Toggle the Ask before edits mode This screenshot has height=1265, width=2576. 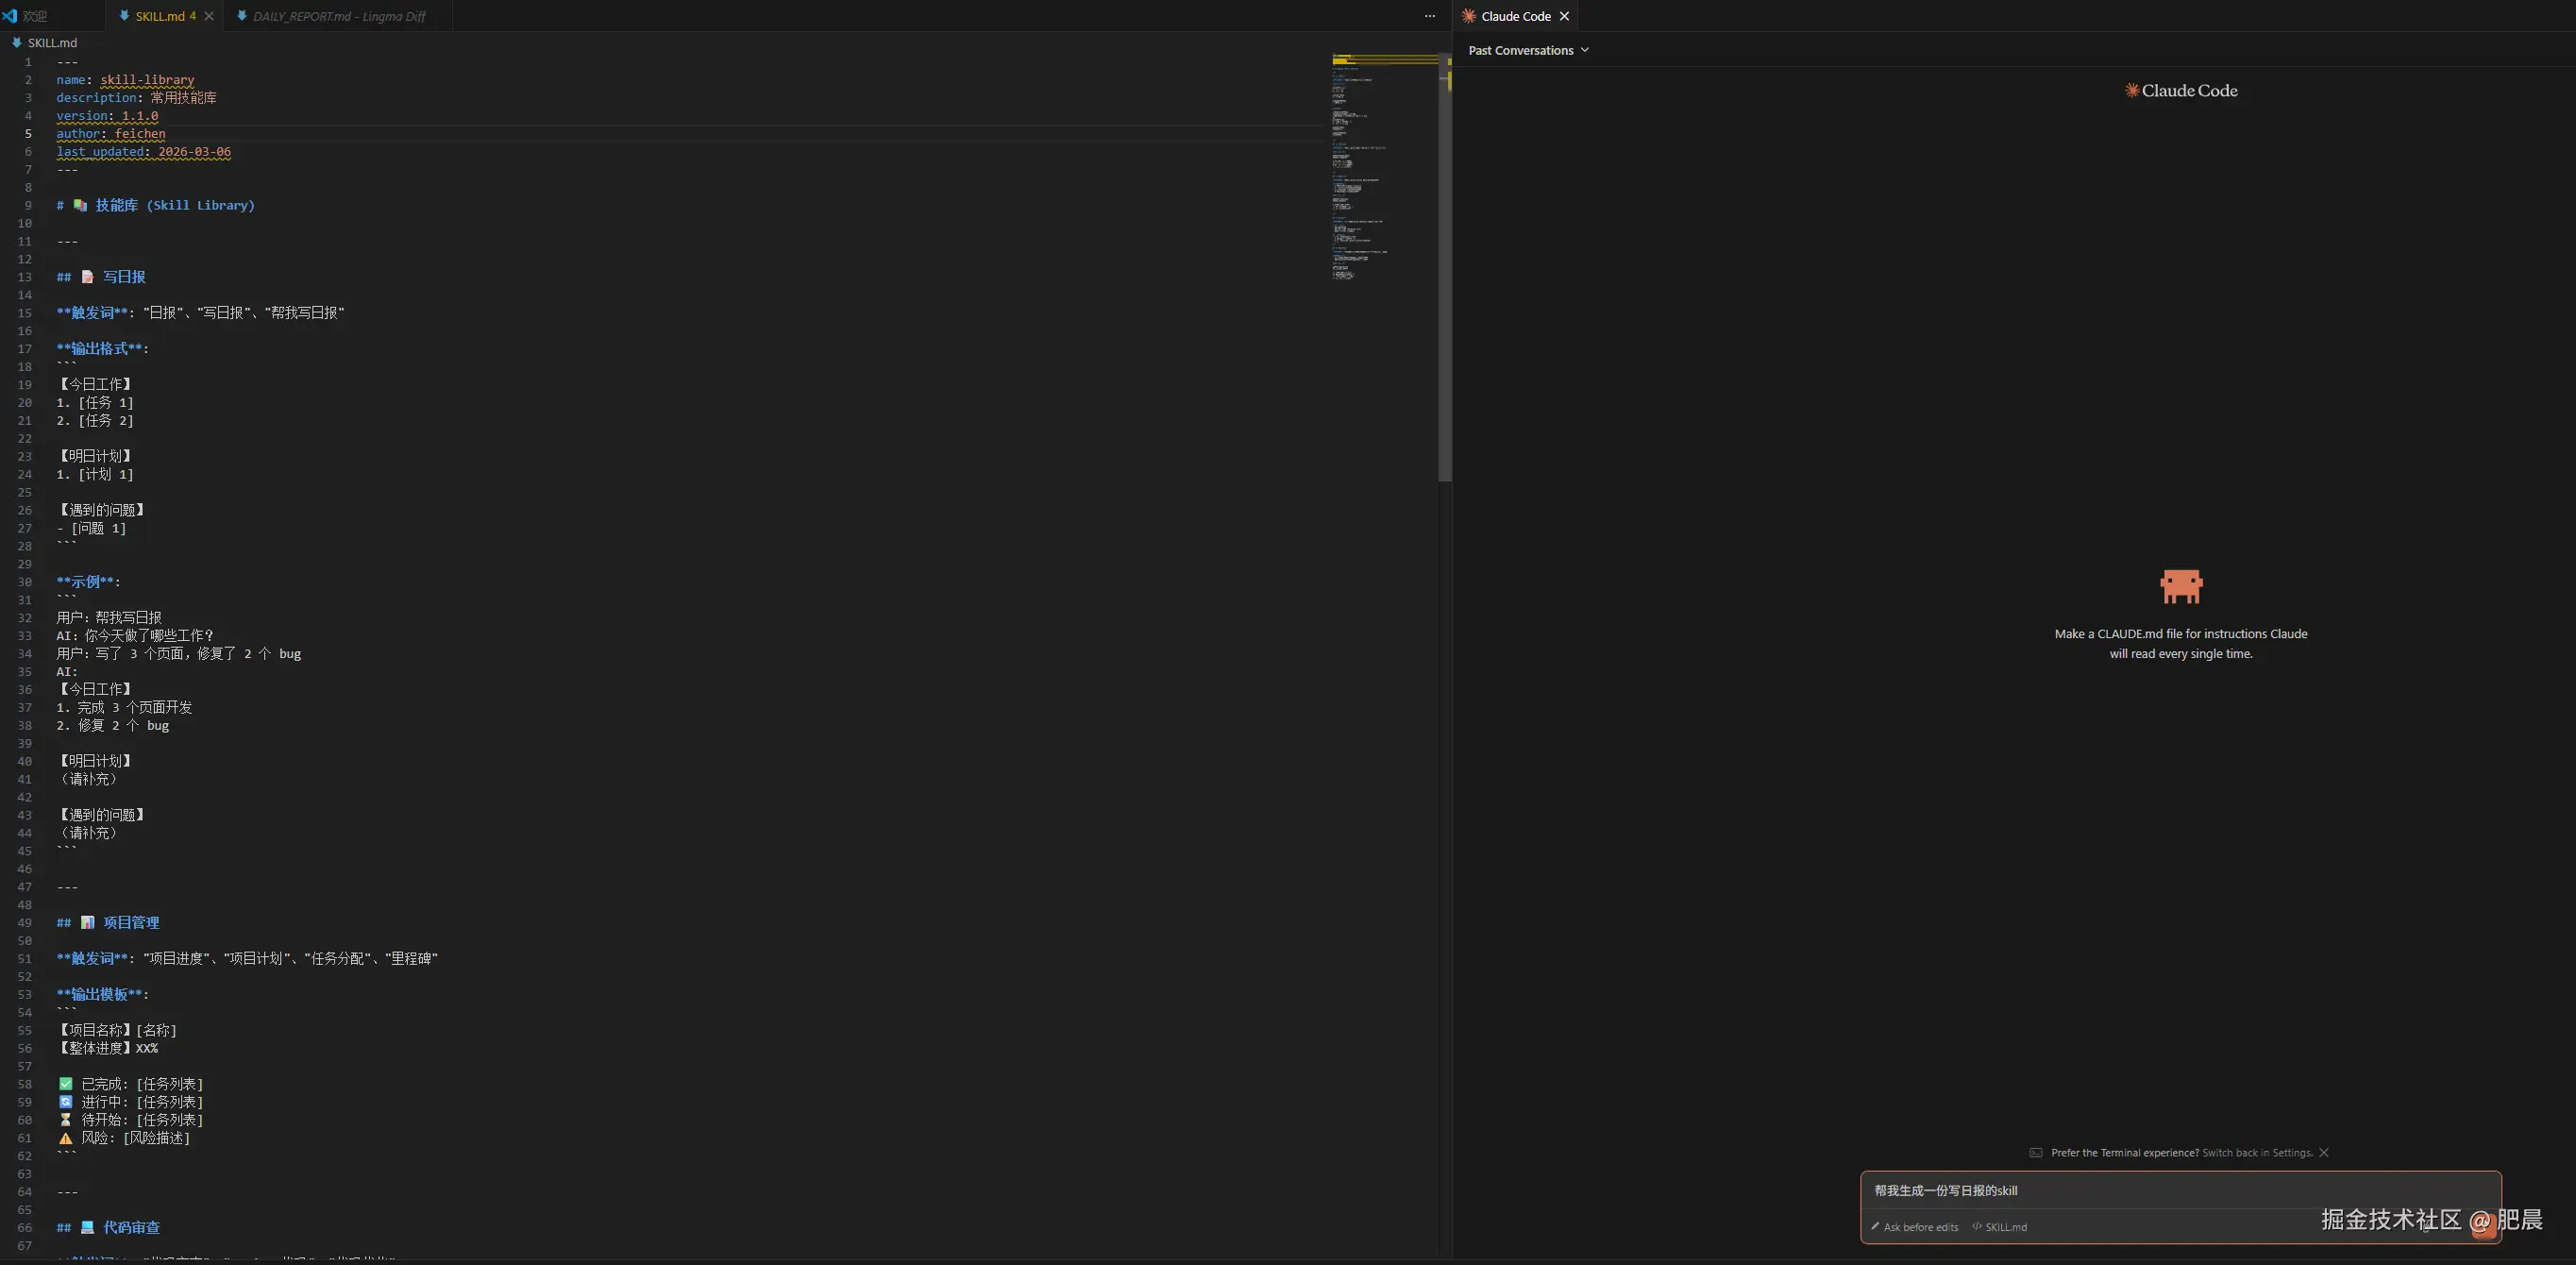click(x=1915, y=1227)
